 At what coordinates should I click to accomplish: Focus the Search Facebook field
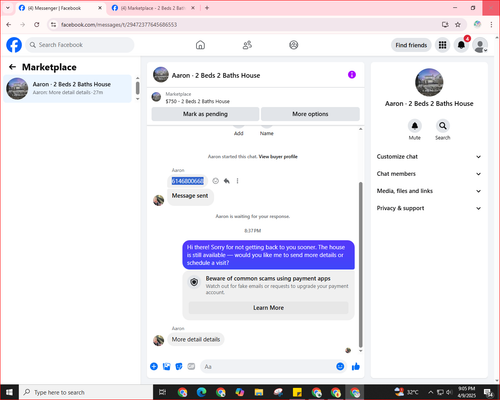[x=80, y=45]
